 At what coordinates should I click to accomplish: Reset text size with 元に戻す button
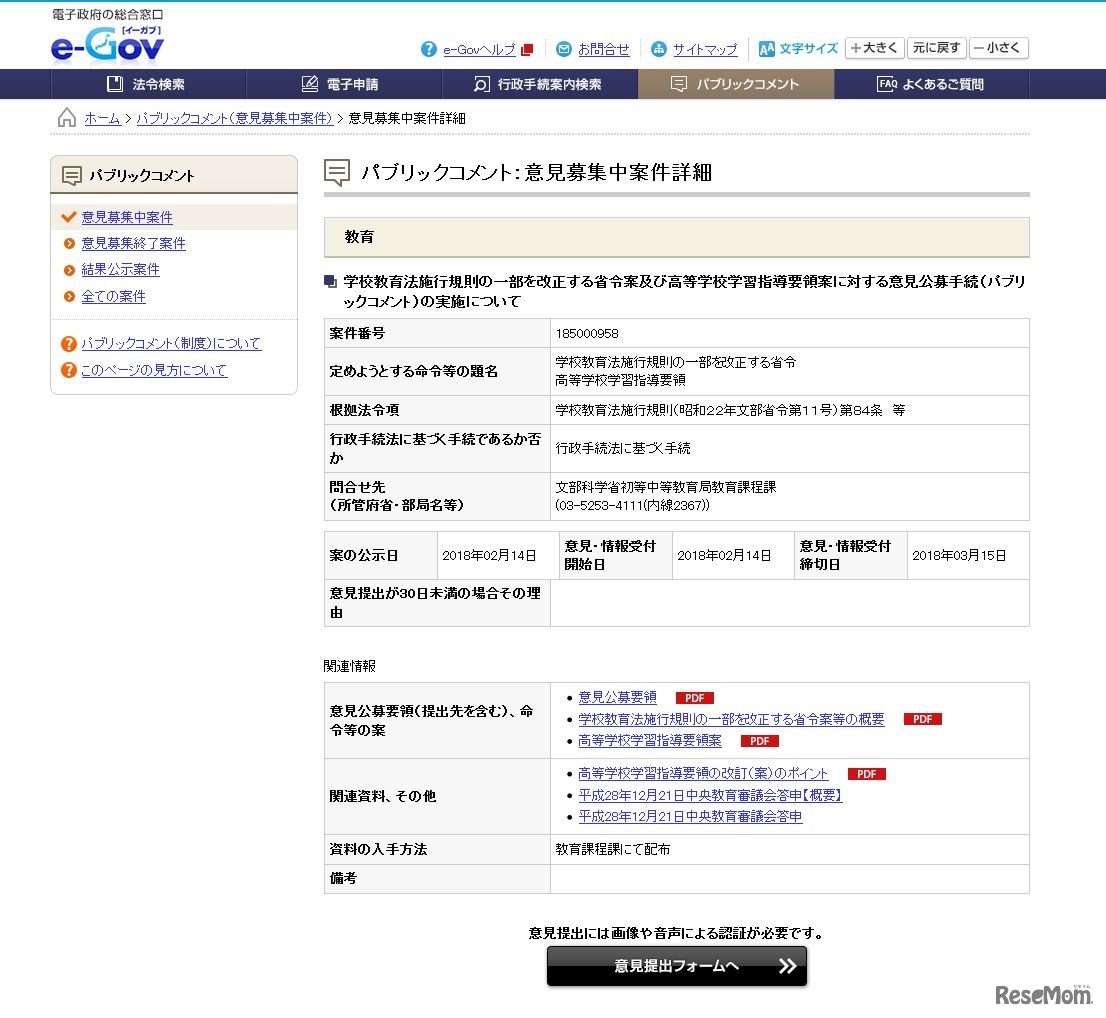[937, 48]
